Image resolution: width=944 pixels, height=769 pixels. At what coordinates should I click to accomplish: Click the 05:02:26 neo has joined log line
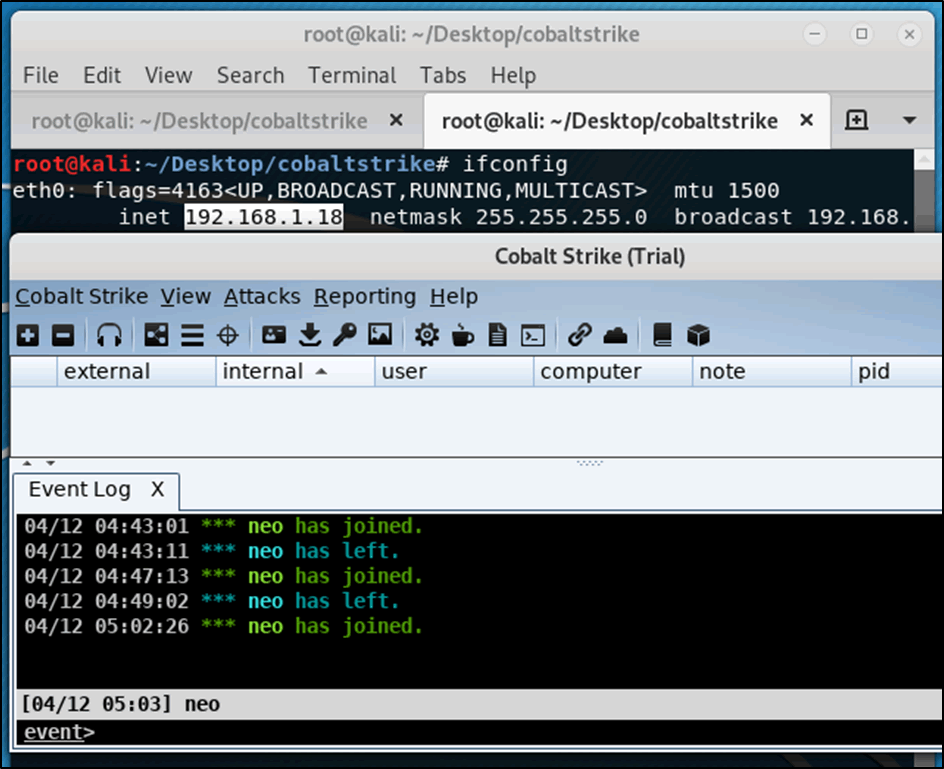pos(223,626)
